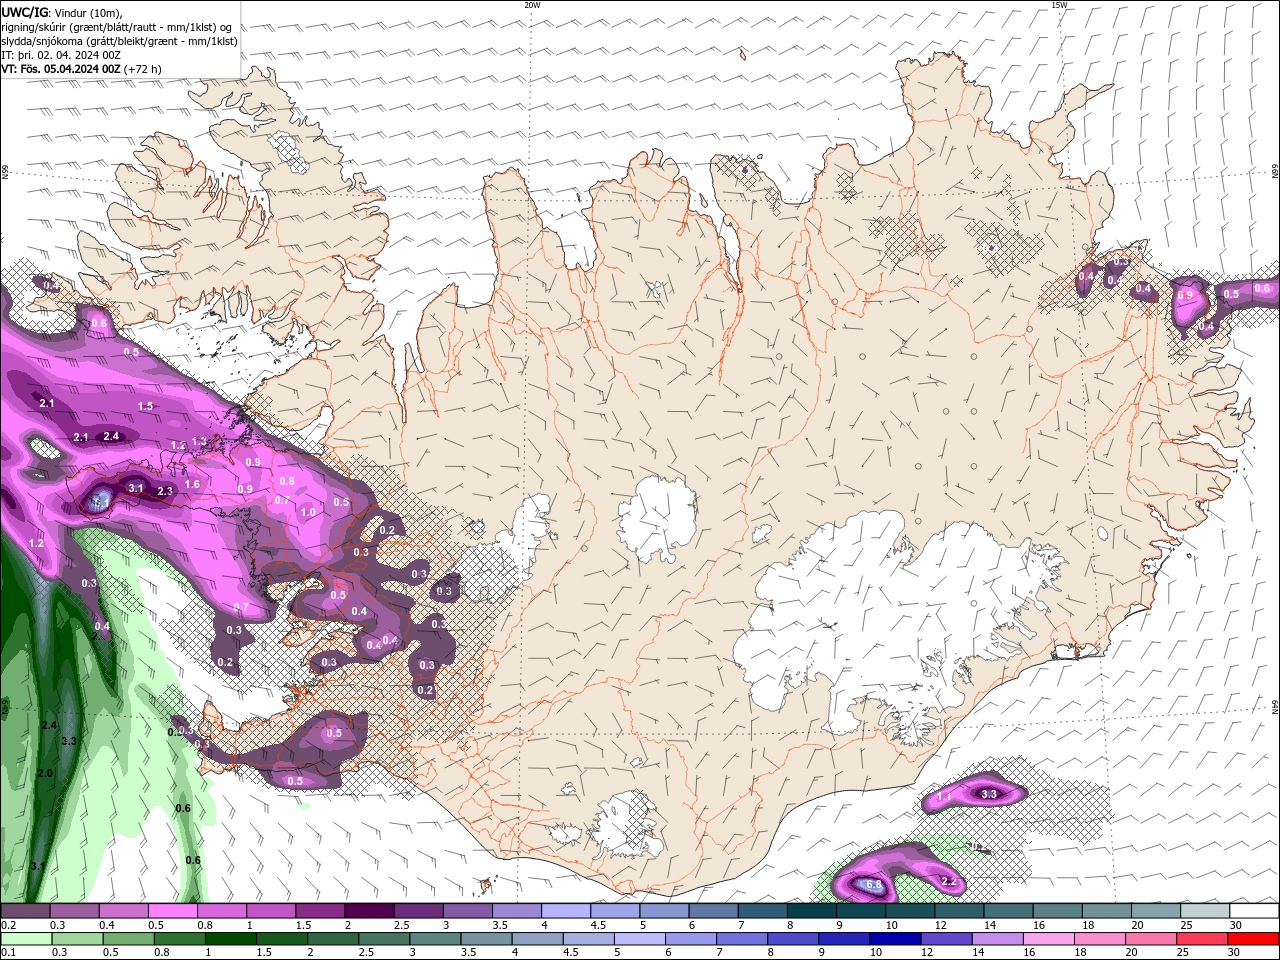Screen dimensions: 1280x960
Task: Click the 'slydda/snjókoma' legend description line
Action: pos(120,41)
